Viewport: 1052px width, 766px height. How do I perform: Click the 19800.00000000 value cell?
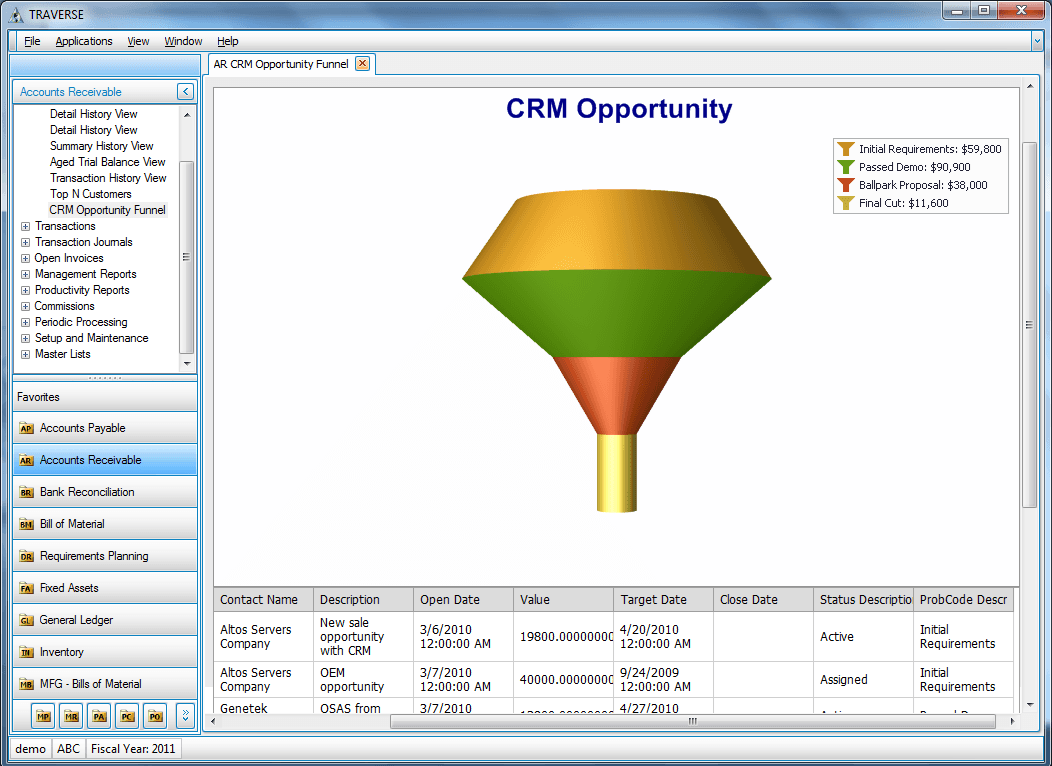tap(563, 637)
